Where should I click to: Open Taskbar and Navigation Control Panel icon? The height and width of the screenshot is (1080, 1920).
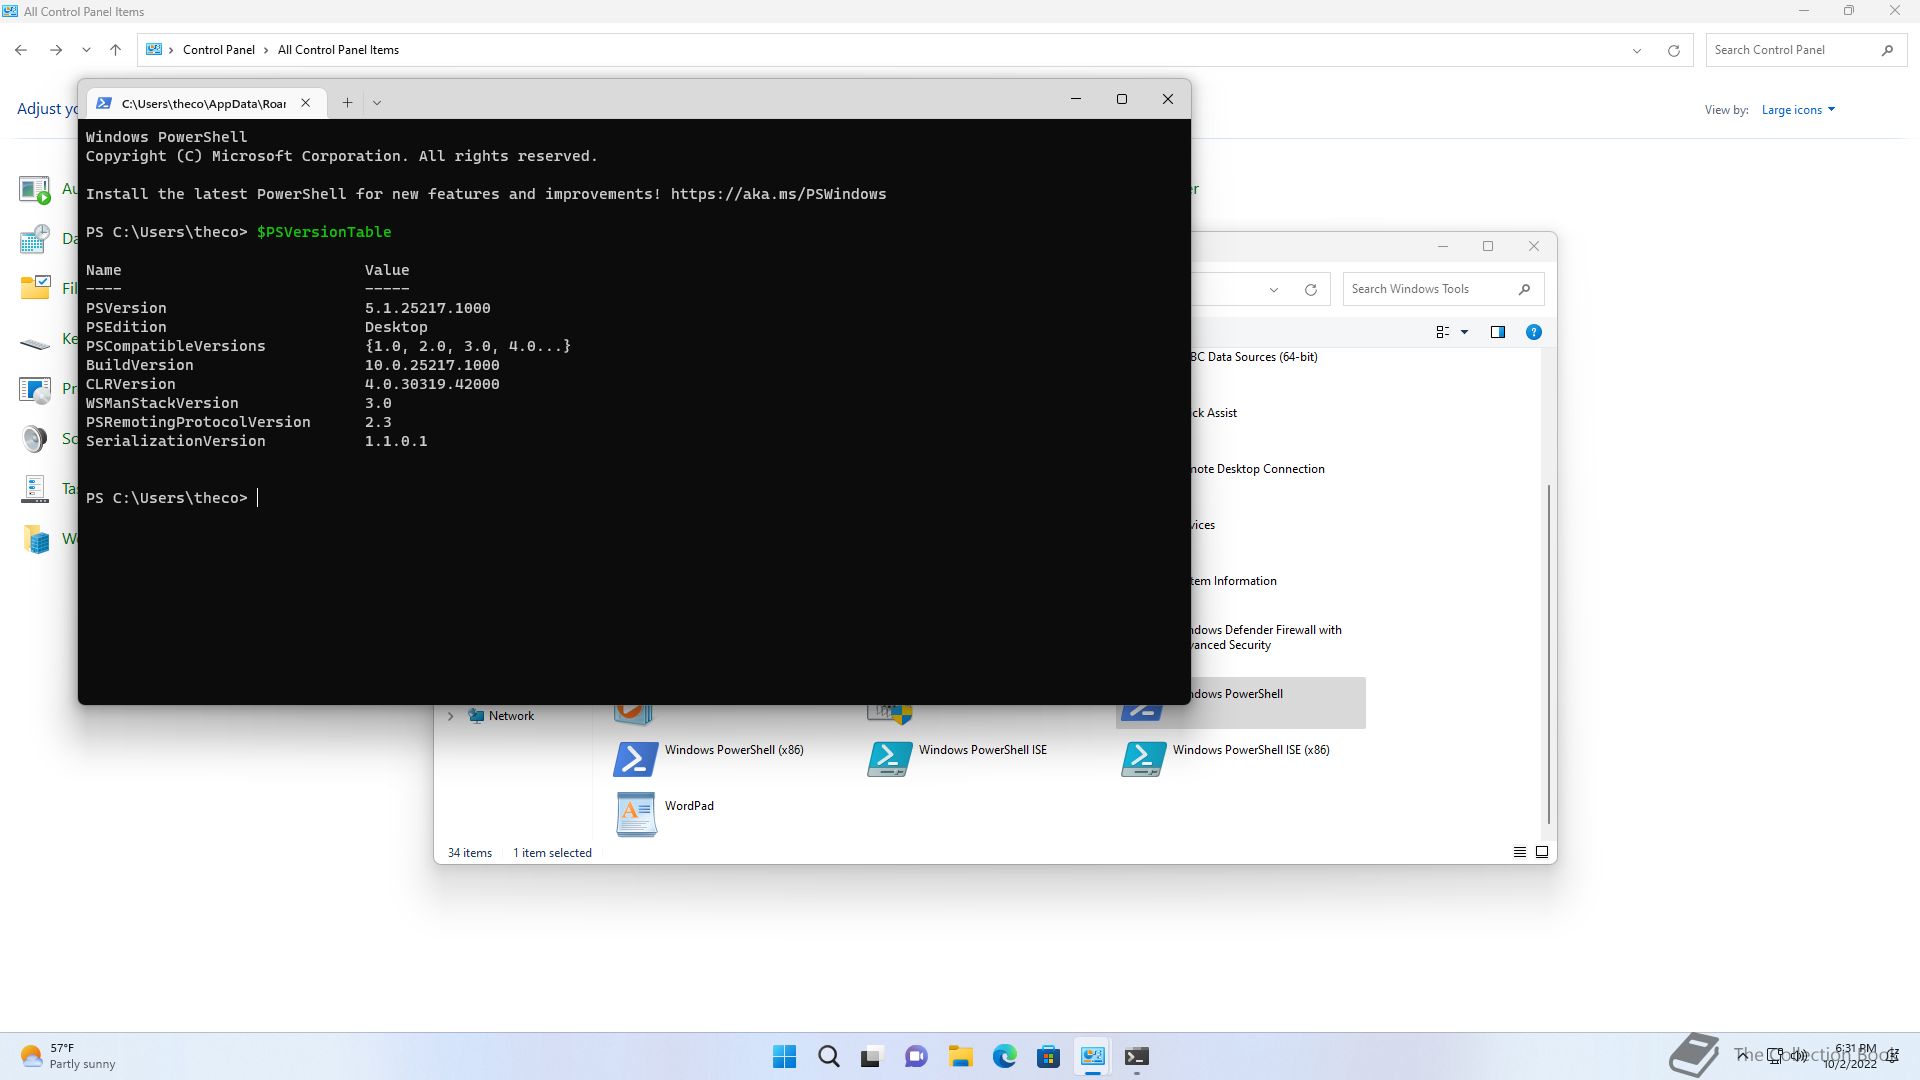tap(35, 489)
